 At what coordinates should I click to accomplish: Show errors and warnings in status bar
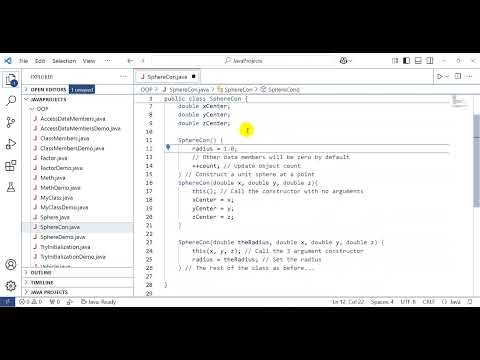click(31, 302)
